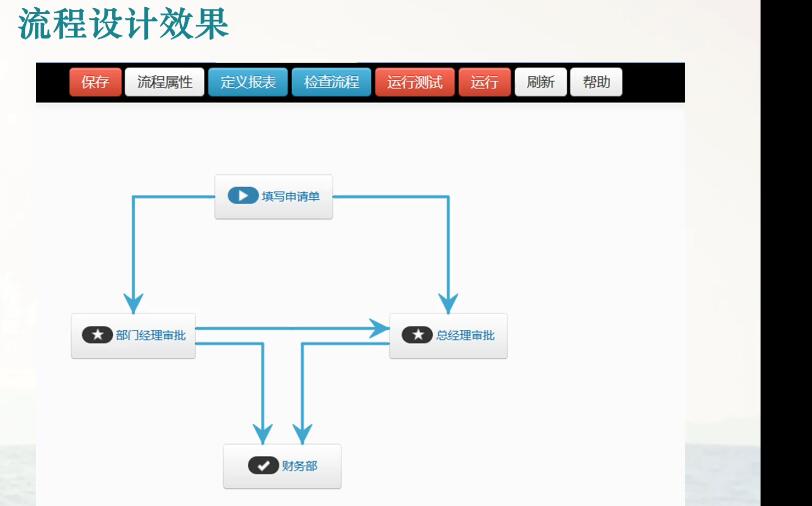Click the 运行 run button
Viewport: 812px width, 506px height.
485,82
